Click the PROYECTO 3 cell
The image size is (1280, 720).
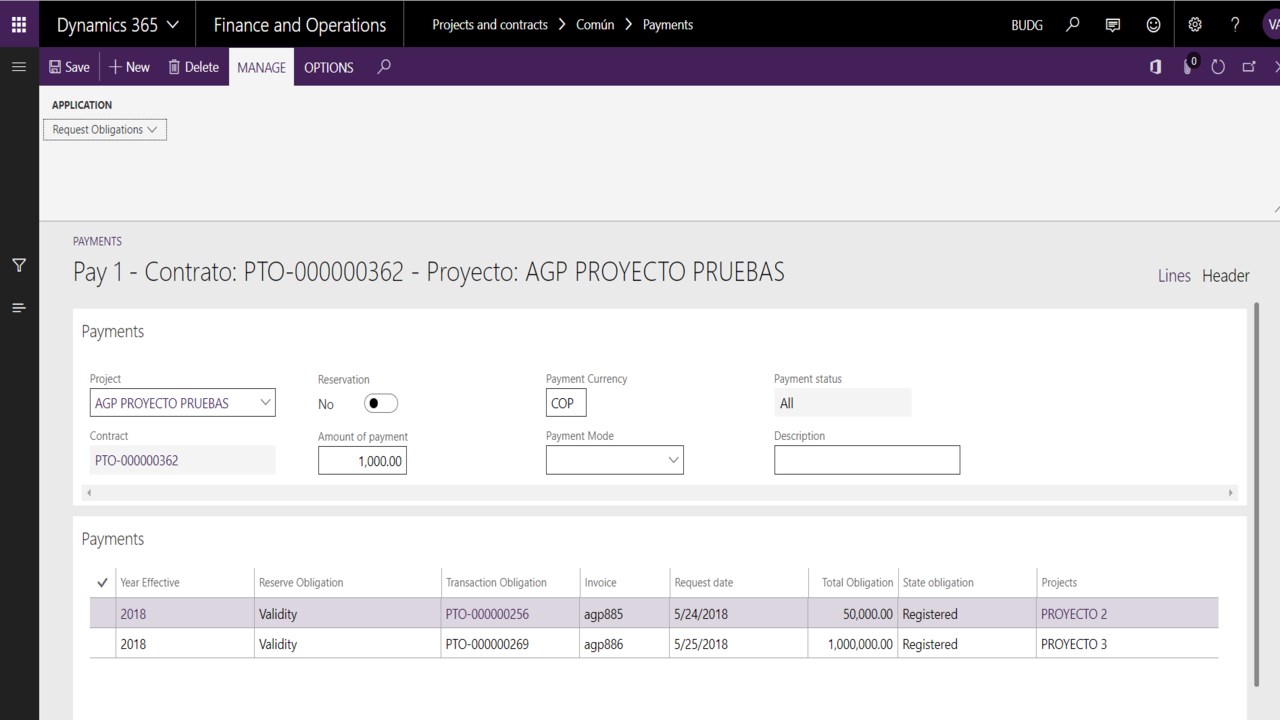tap(1127, 644)
